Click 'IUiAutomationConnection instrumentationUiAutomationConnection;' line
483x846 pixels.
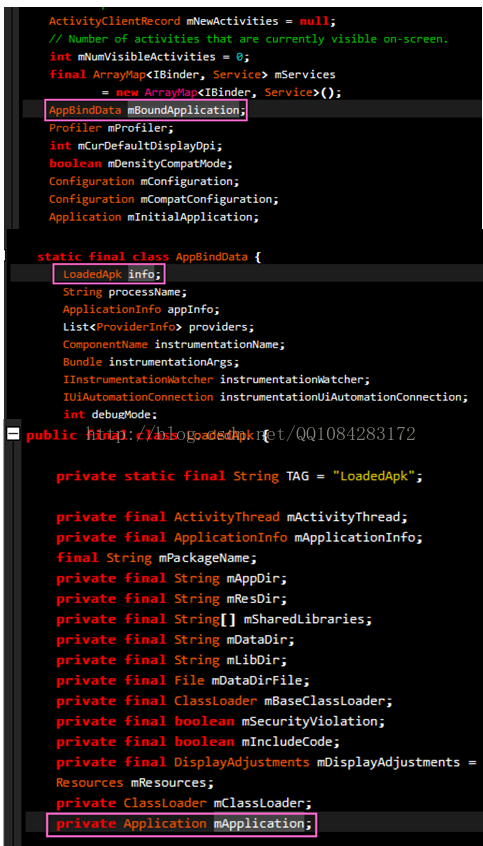(265, 397)
